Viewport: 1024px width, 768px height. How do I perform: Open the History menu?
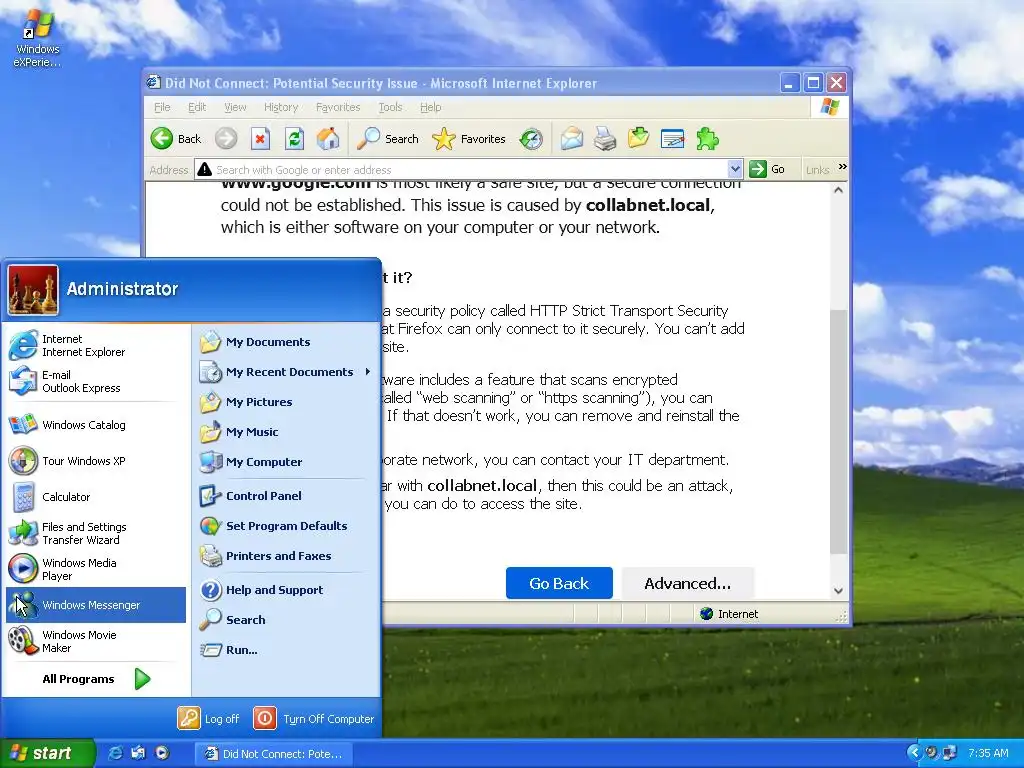click(281, 107)
